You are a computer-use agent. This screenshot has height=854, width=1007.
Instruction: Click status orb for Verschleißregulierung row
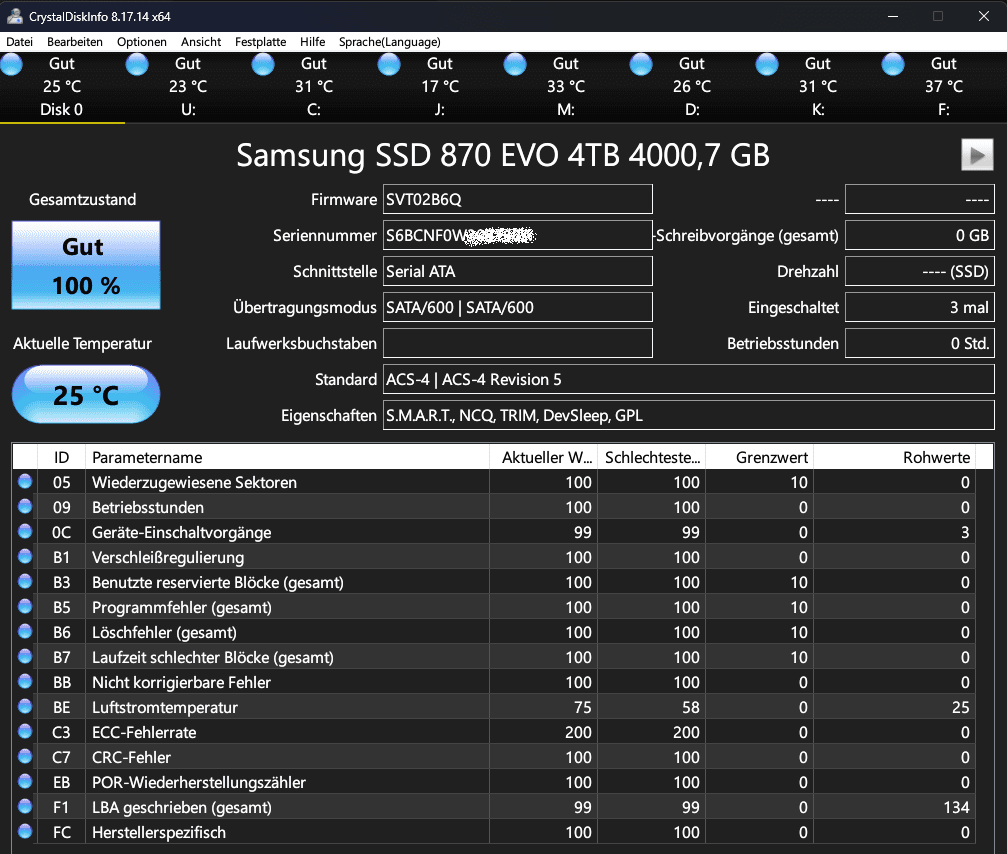pos(25,556)
